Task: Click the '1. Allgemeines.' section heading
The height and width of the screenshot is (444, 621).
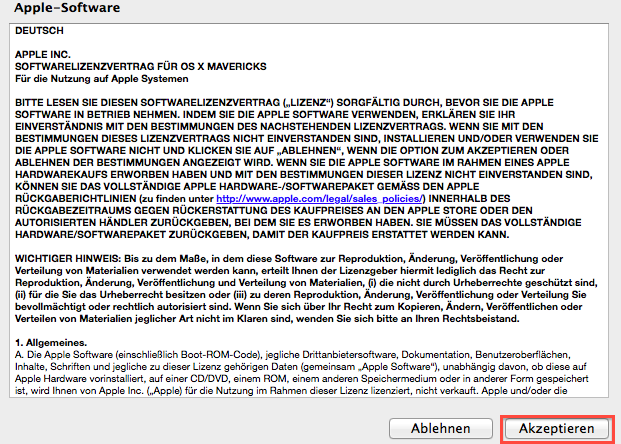Action: tap(51, 343)
